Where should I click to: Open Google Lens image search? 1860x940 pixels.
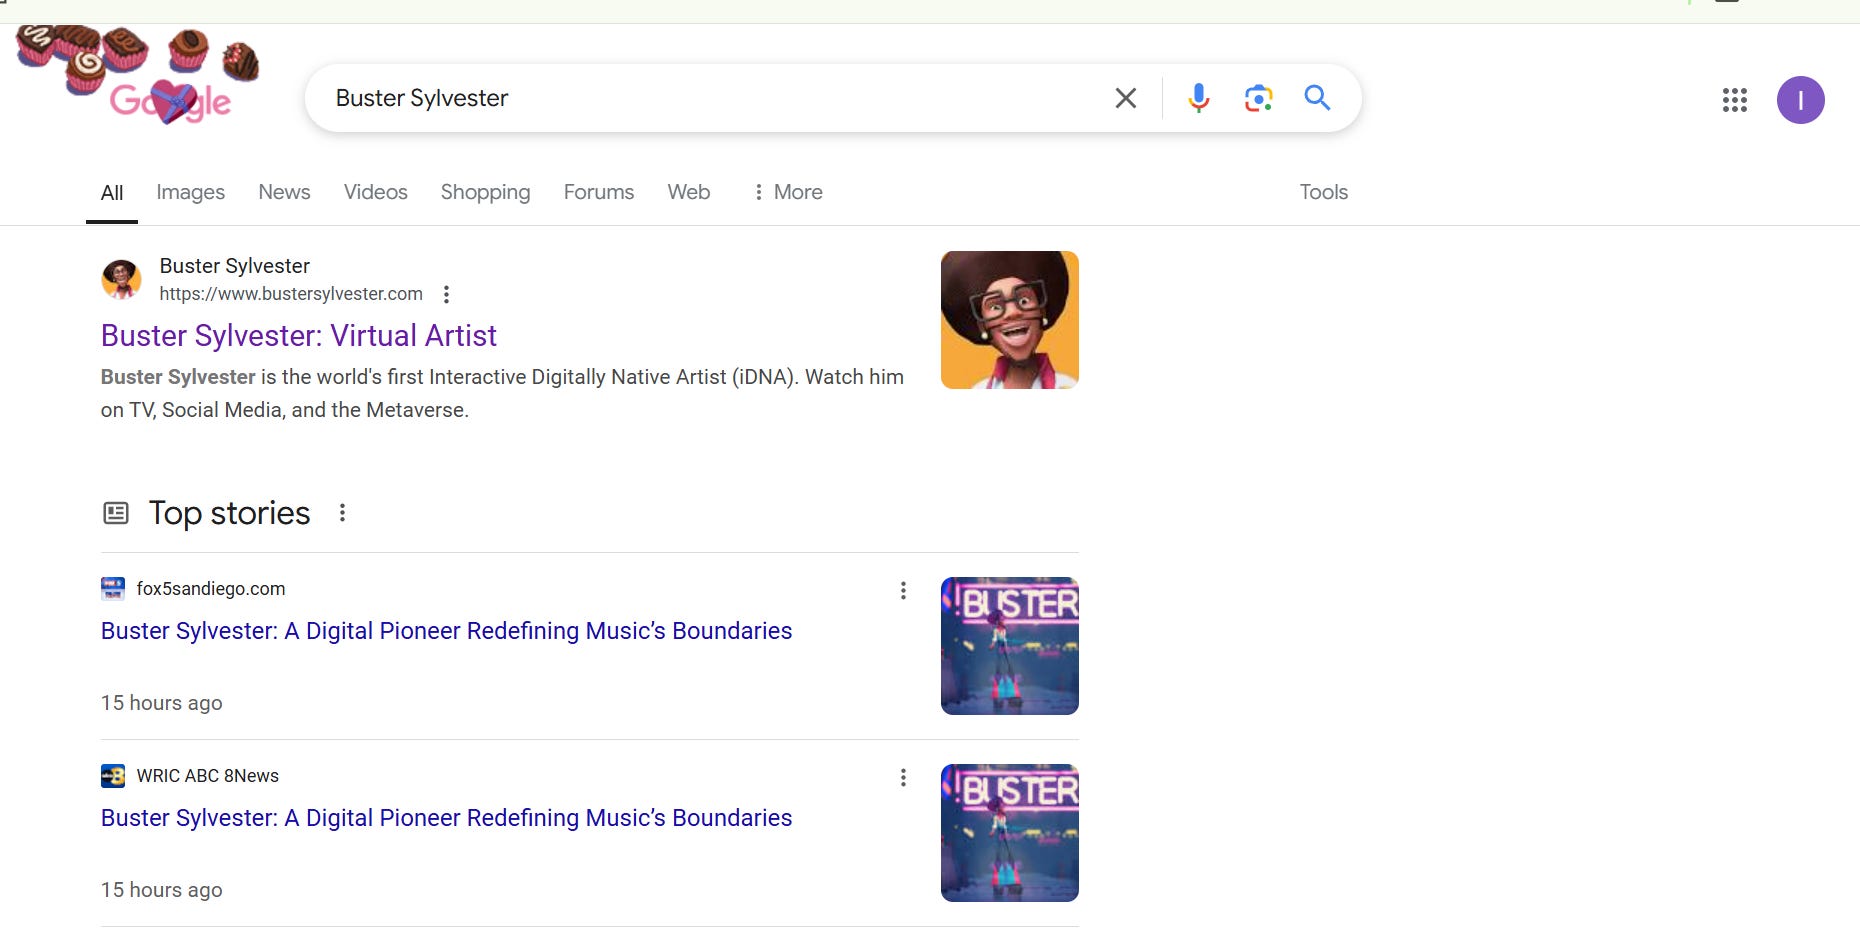coord(1258,98)
